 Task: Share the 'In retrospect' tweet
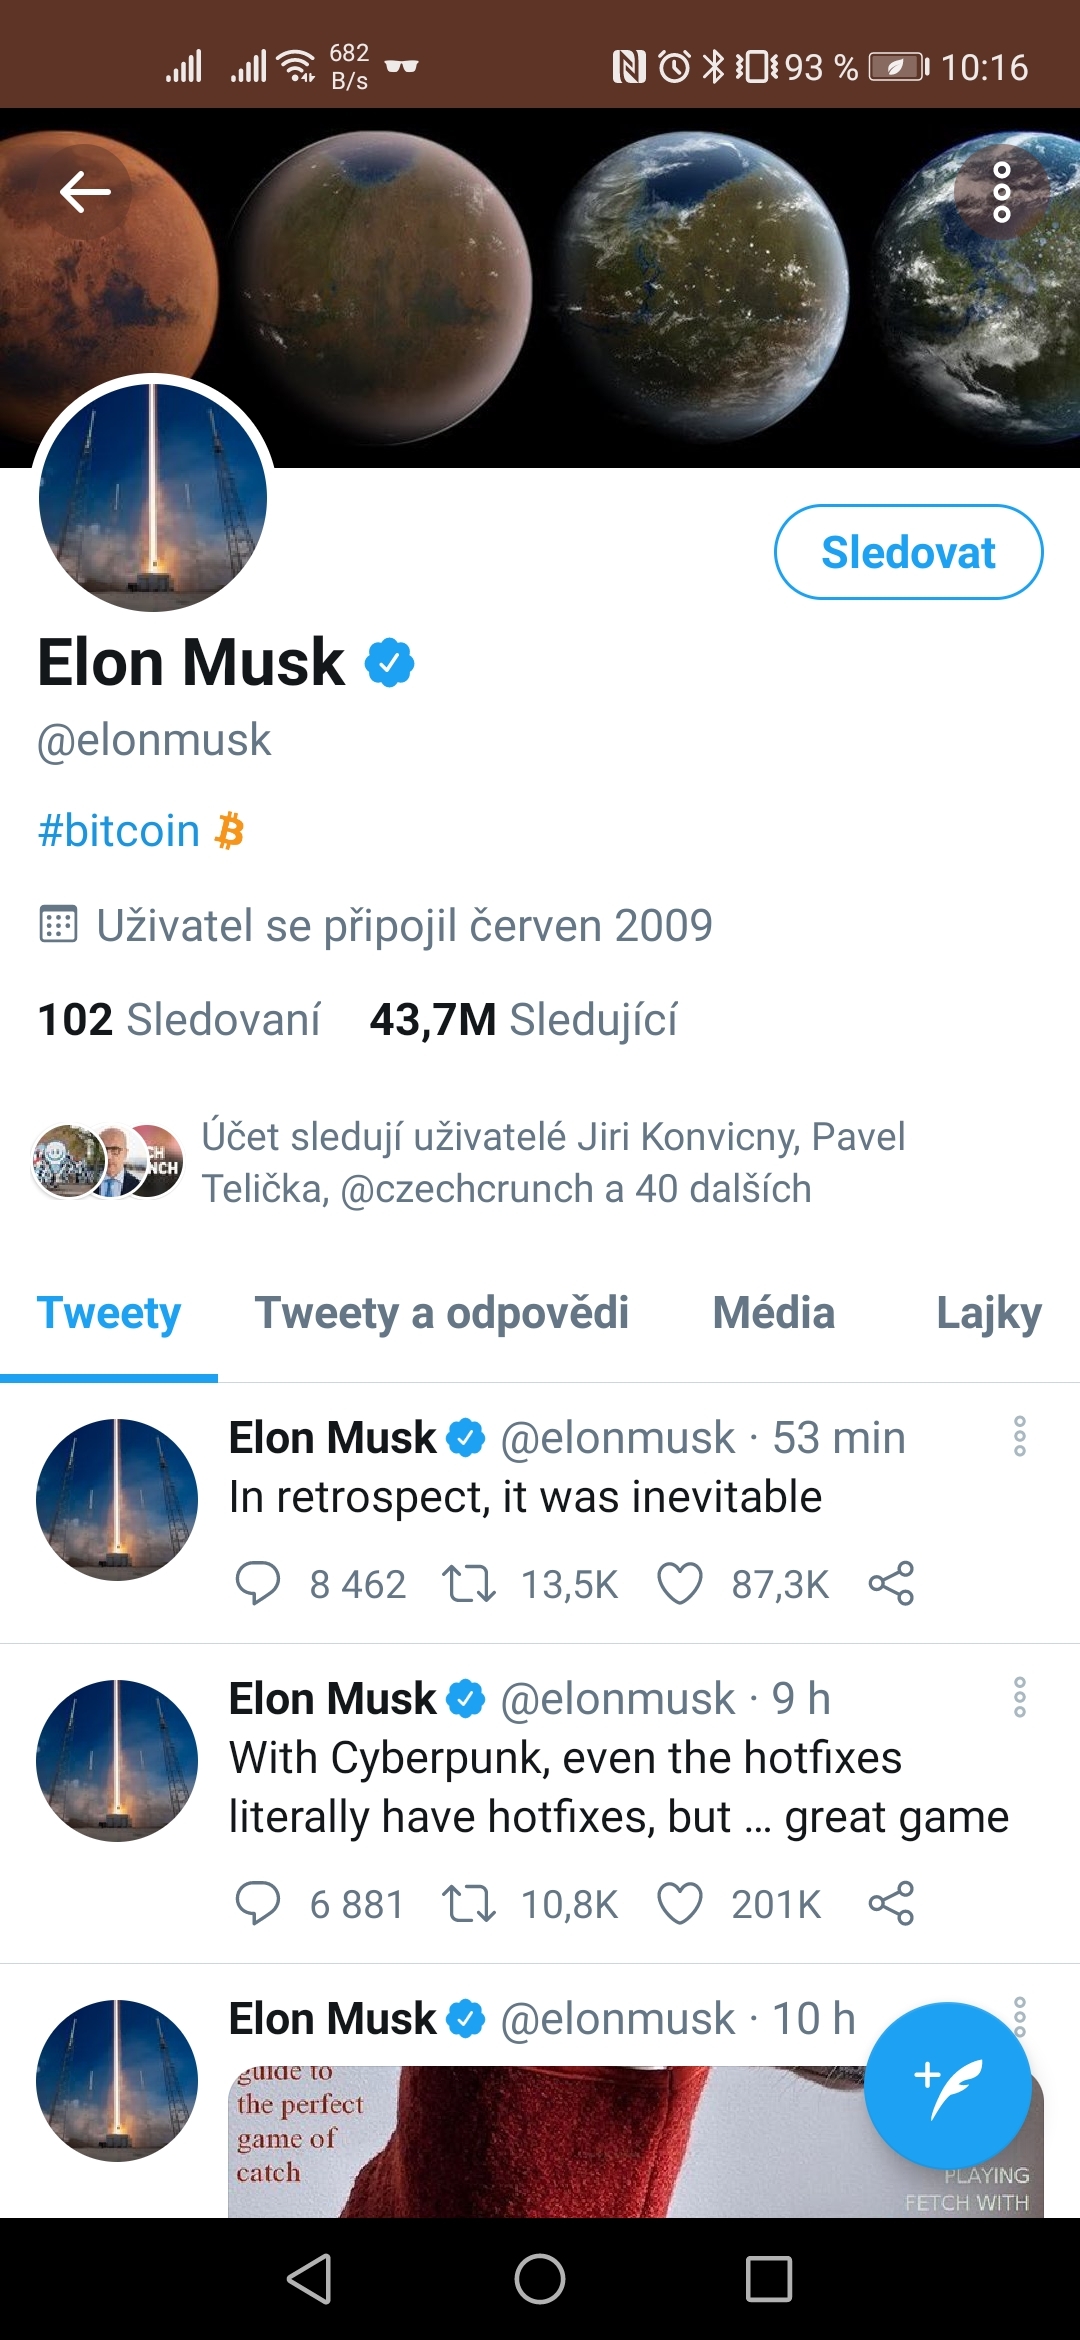coord(891,1584)
